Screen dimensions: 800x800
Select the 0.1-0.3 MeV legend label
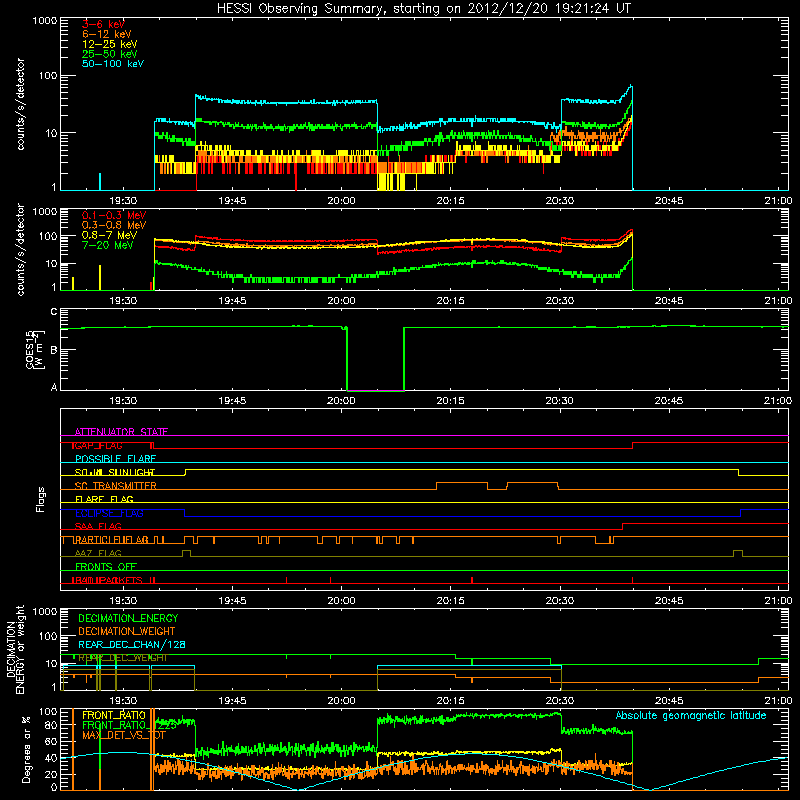click(114, 215)
